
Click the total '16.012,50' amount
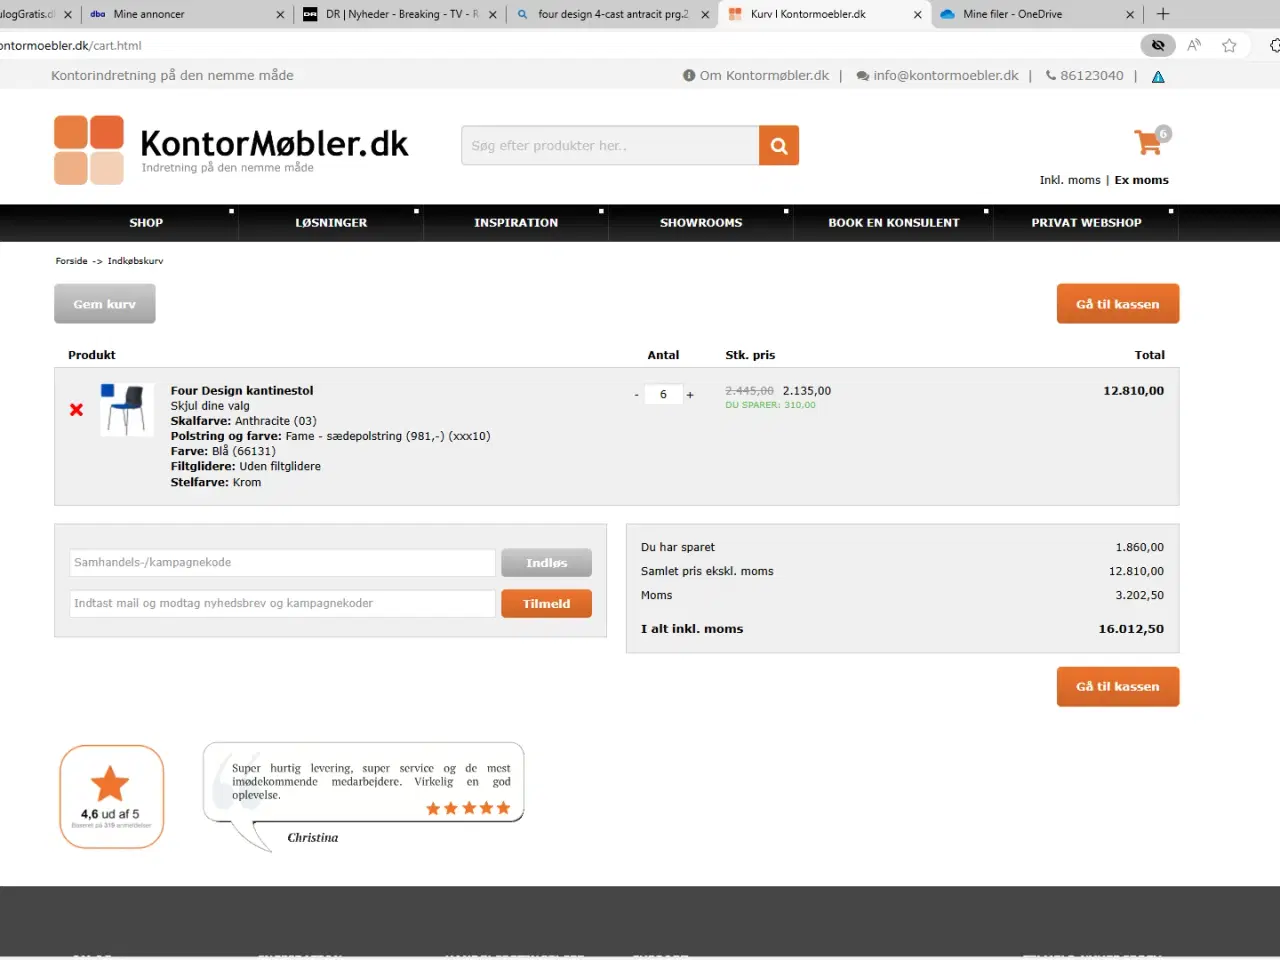click(x=1131, y=629)
